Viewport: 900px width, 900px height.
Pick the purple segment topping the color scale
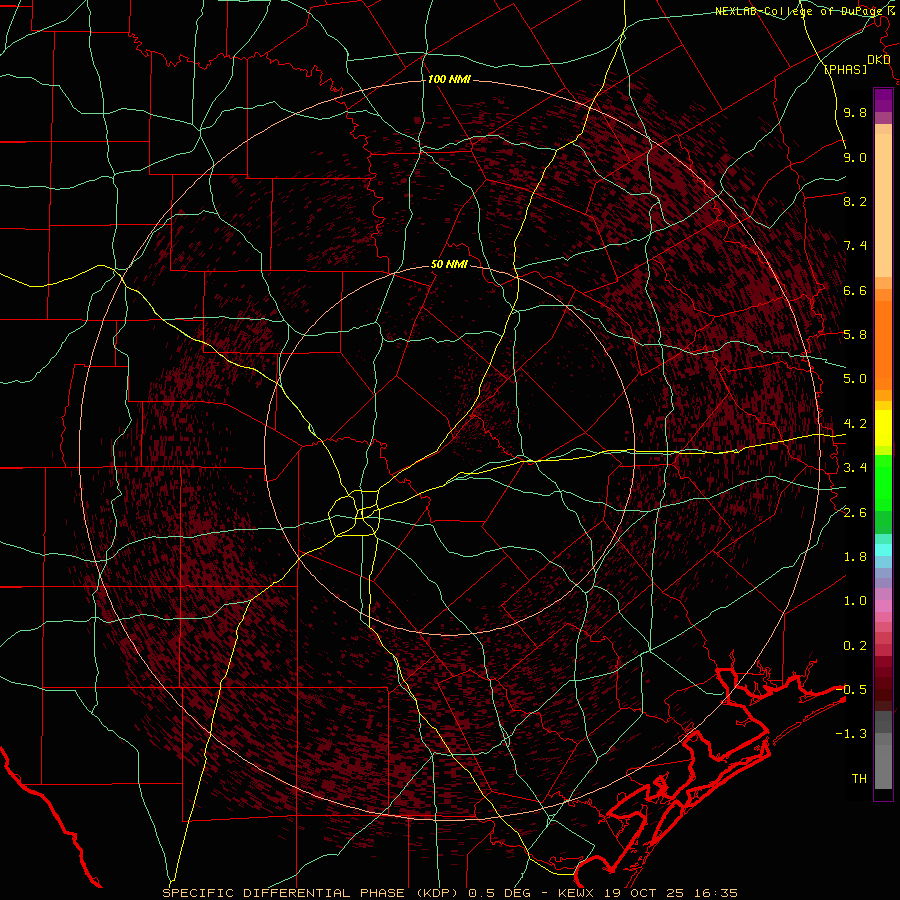[x=883, y=100]
